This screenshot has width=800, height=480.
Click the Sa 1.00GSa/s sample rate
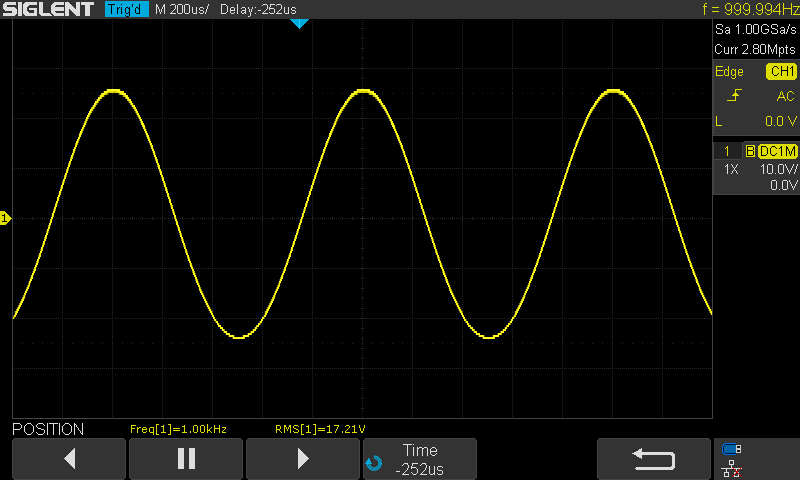756,29
